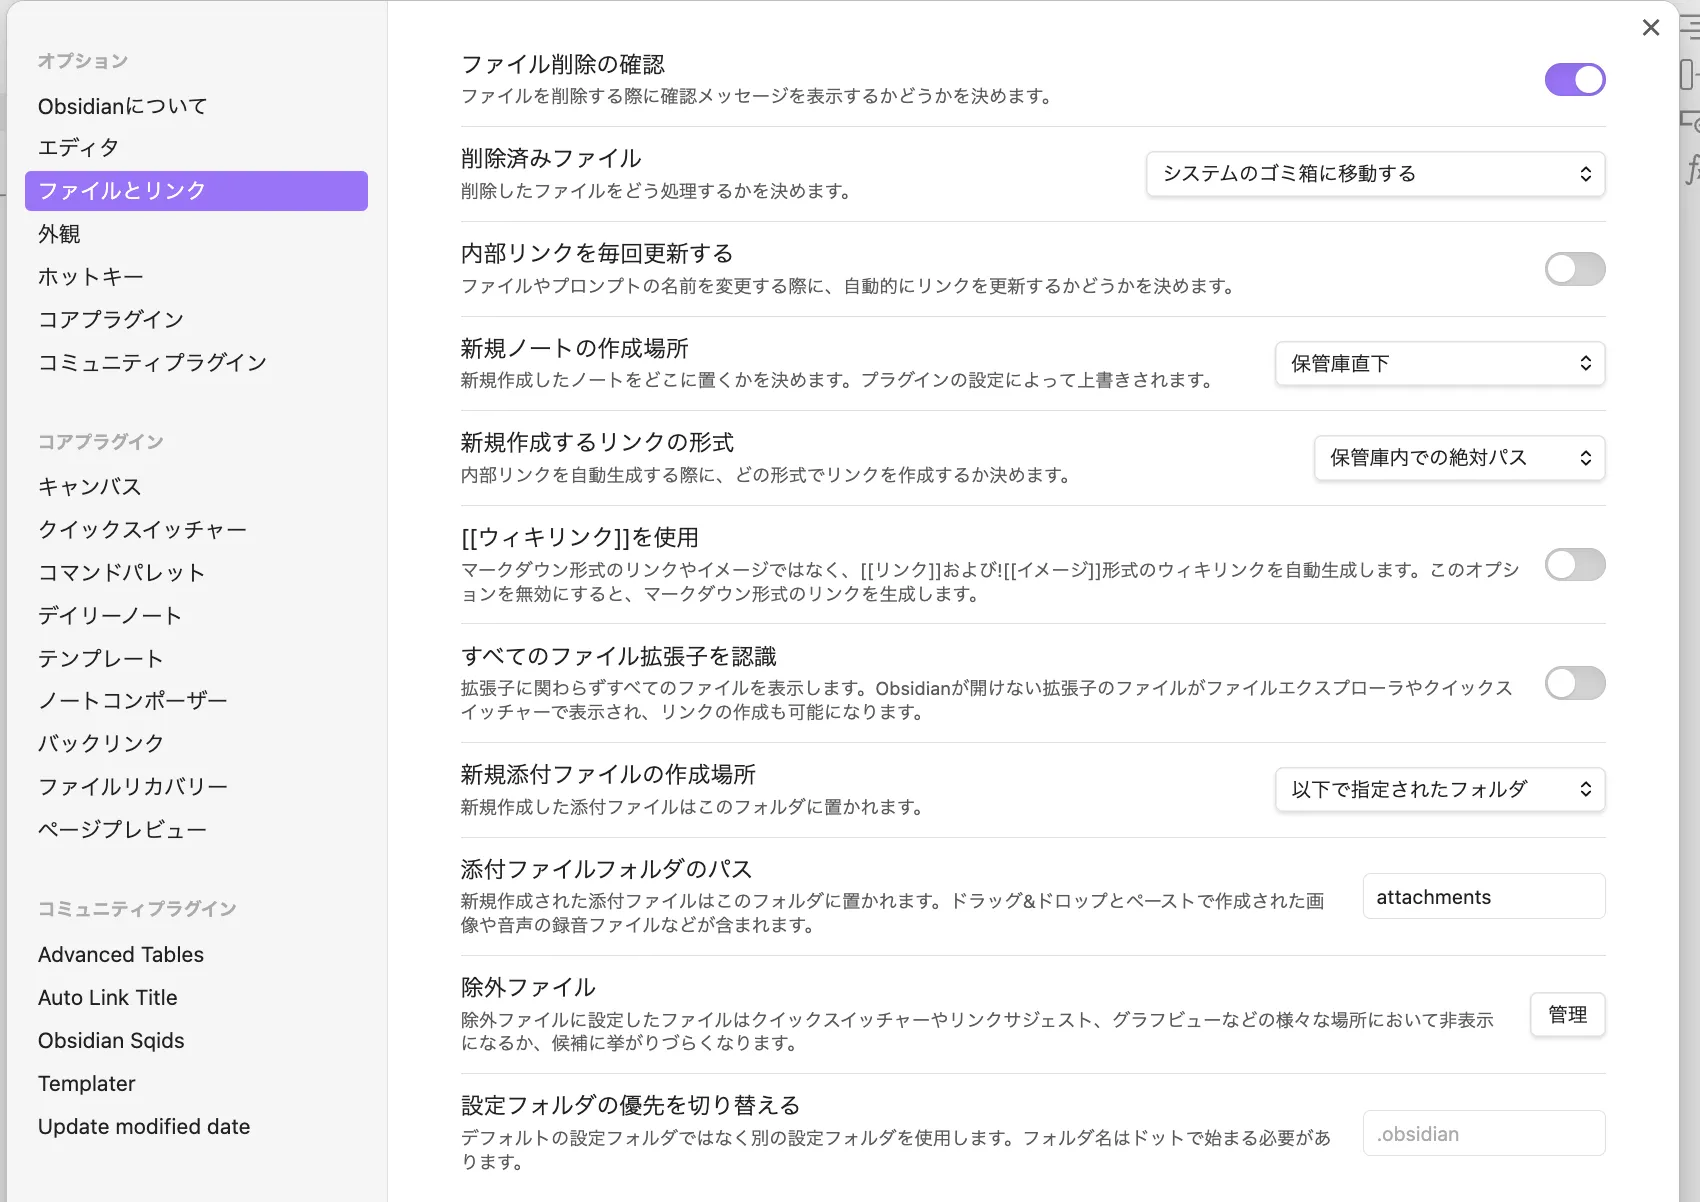Click the attachments folder path field
The width and height of the screenshot is (1700, 1202).
click(x=1483, y=897)
